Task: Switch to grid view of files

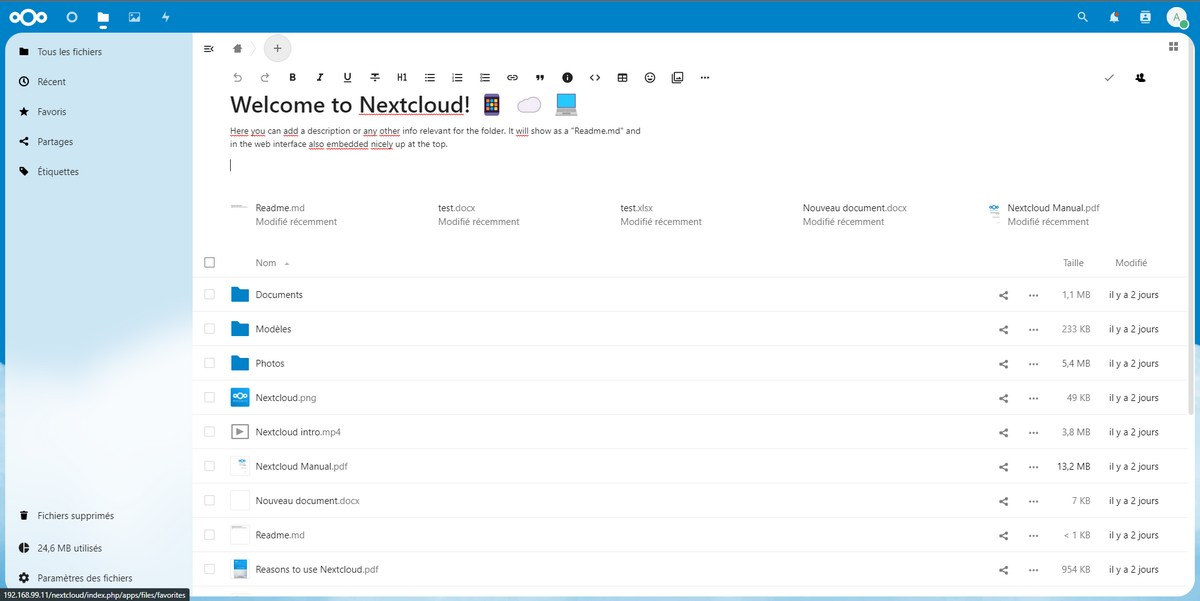Action: point(1173,46)
